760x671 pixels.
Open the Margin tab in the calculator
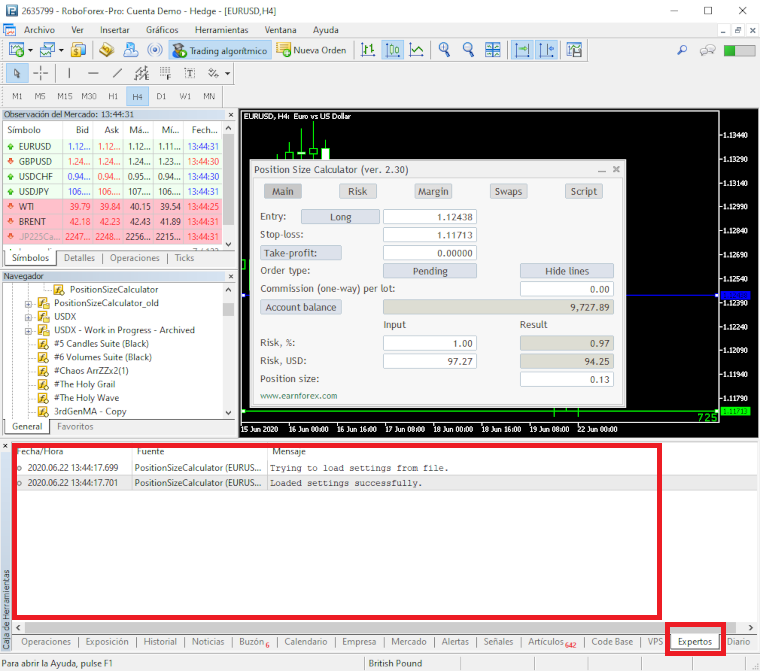tap(433, 192)
